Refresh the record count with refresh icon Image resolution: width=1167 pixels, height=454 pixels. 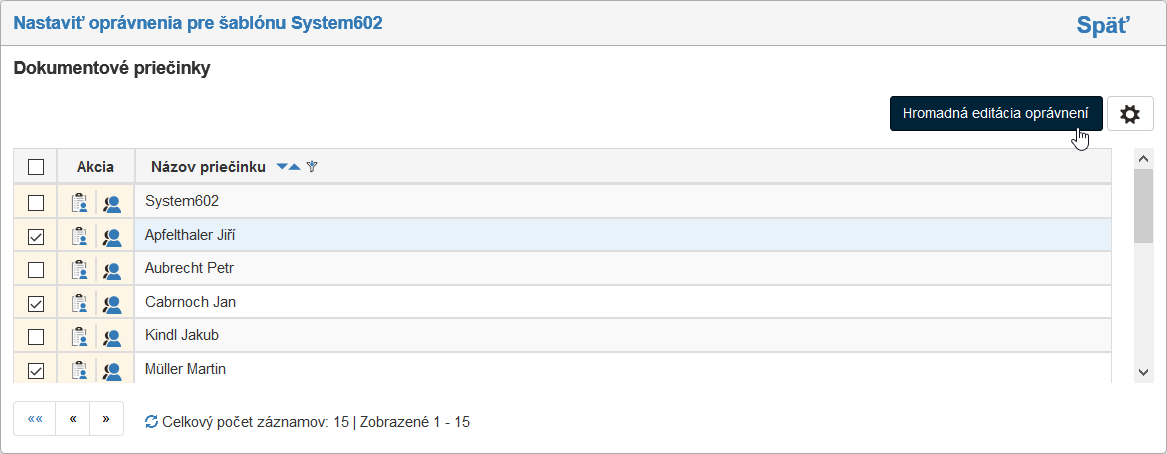(x=151, y=422)
